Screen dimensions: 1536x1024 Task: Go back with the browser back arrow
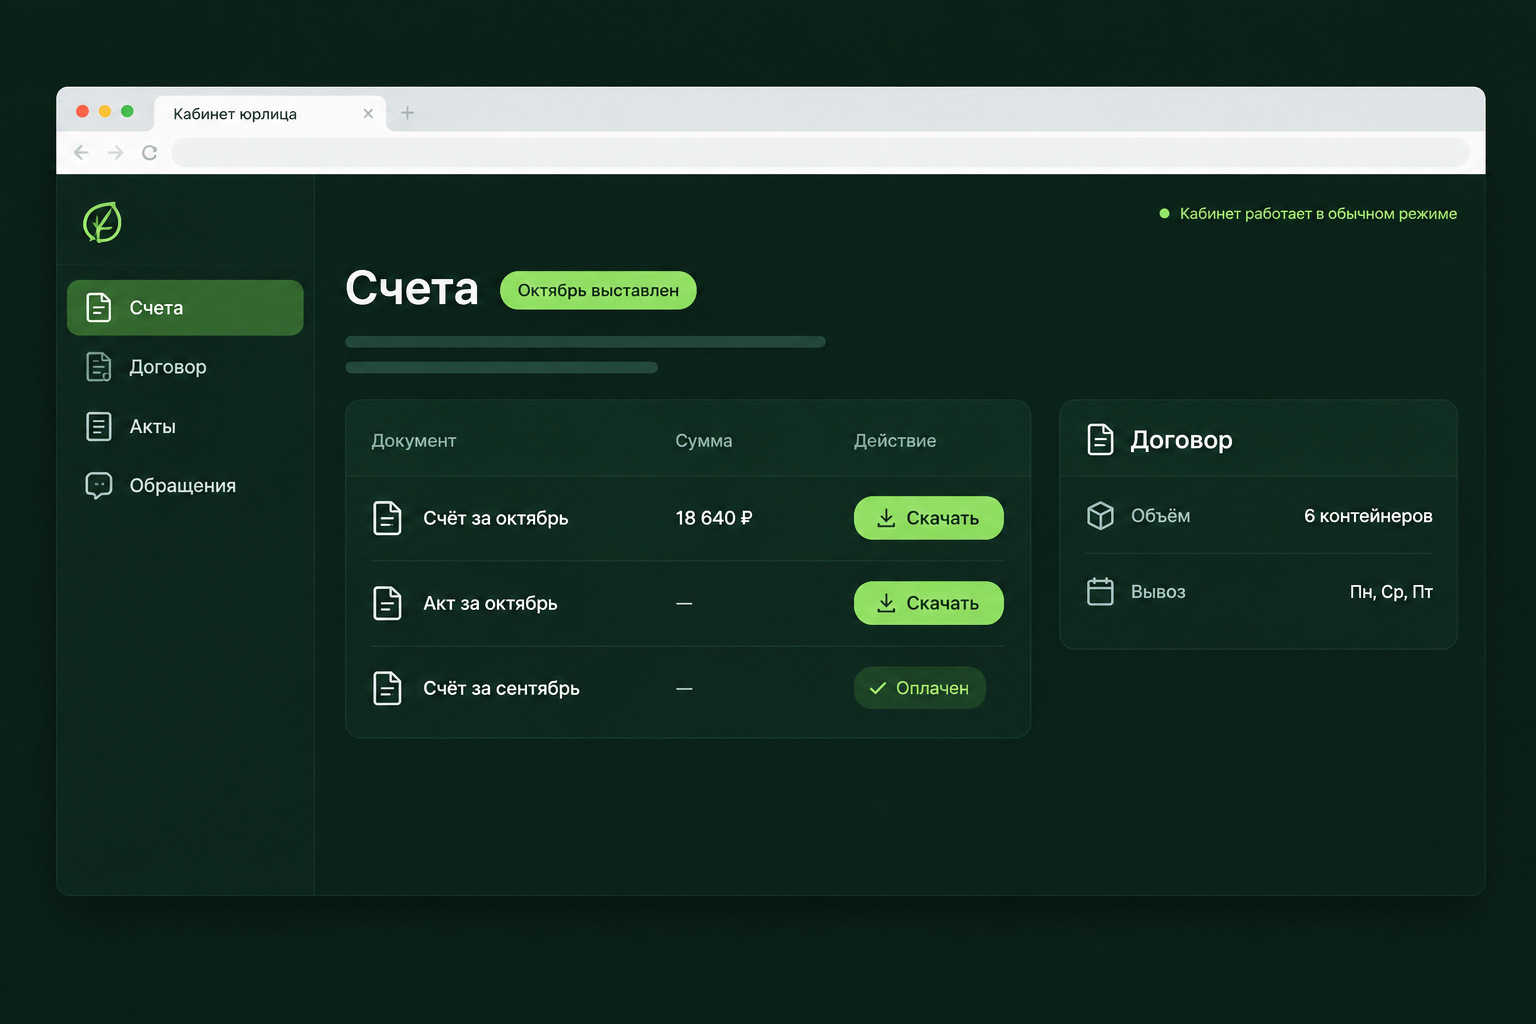pyautogui.click(x=81, y=152)
